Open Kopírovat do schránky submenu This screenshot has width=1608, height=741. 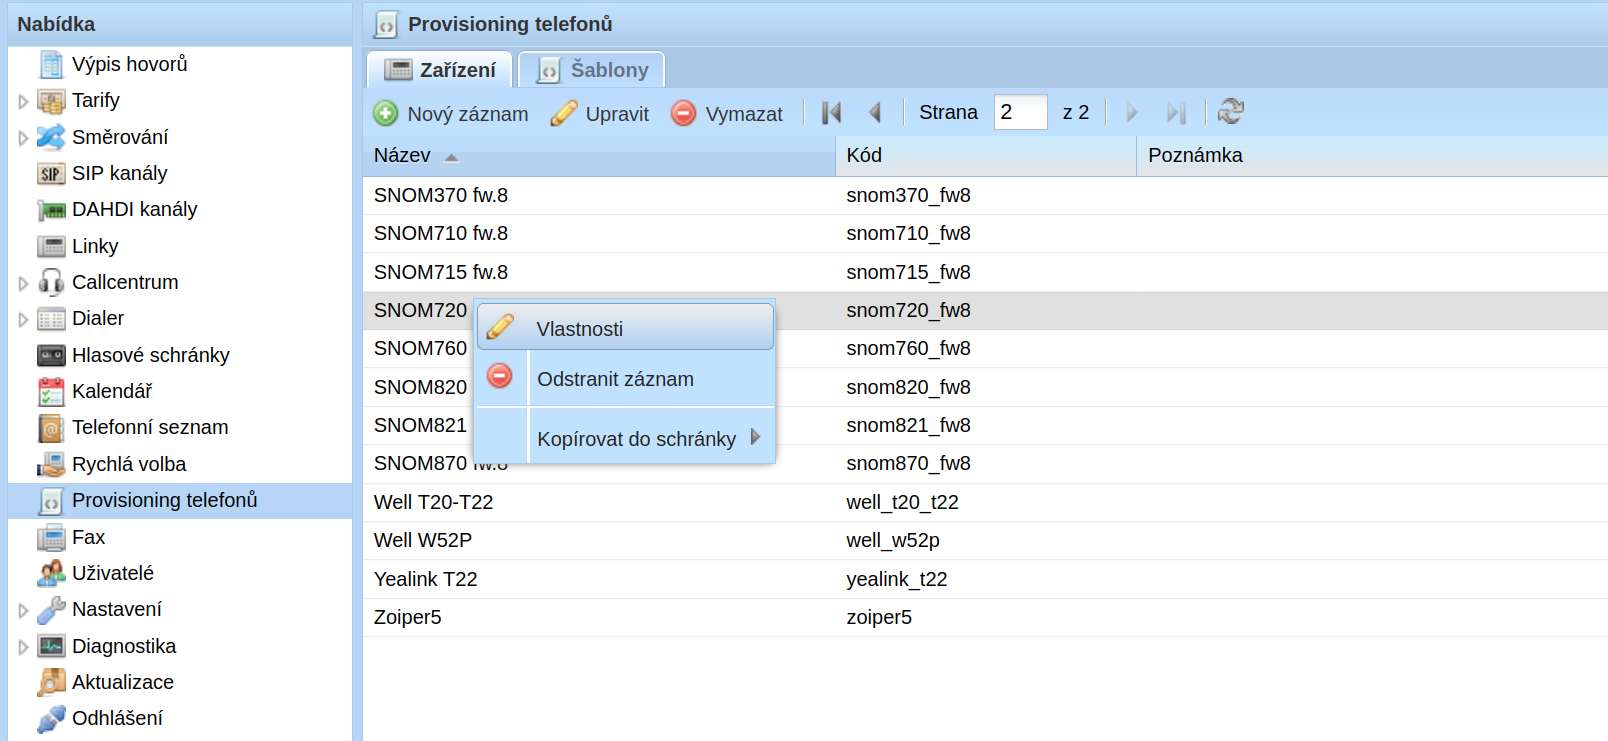click(626, 438)
